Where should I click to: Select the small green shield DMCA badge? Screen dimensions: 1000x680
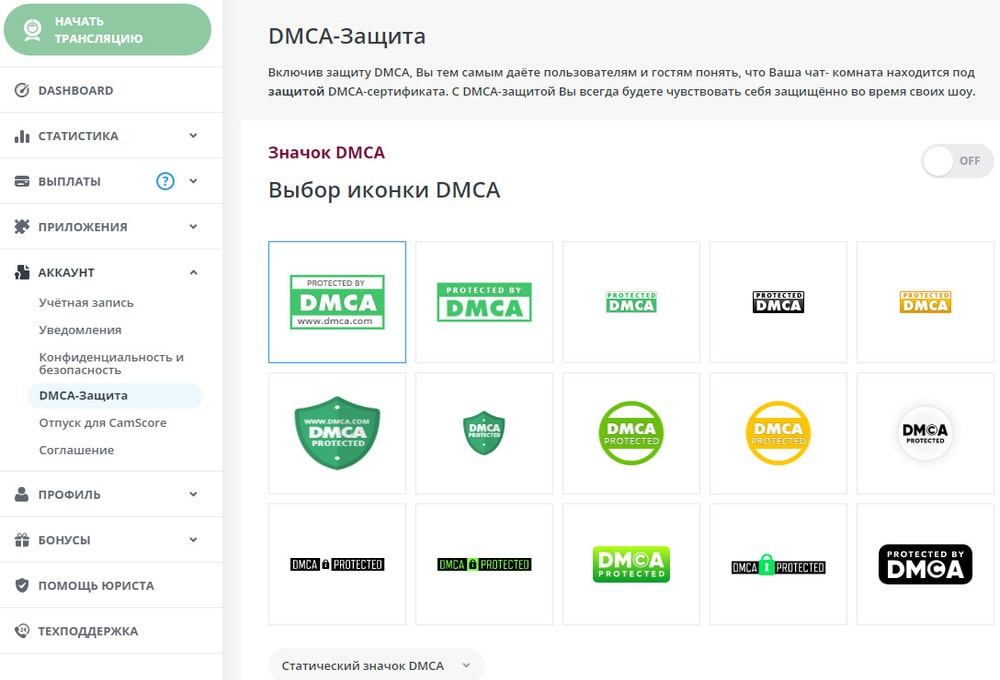tap(484, 433)
